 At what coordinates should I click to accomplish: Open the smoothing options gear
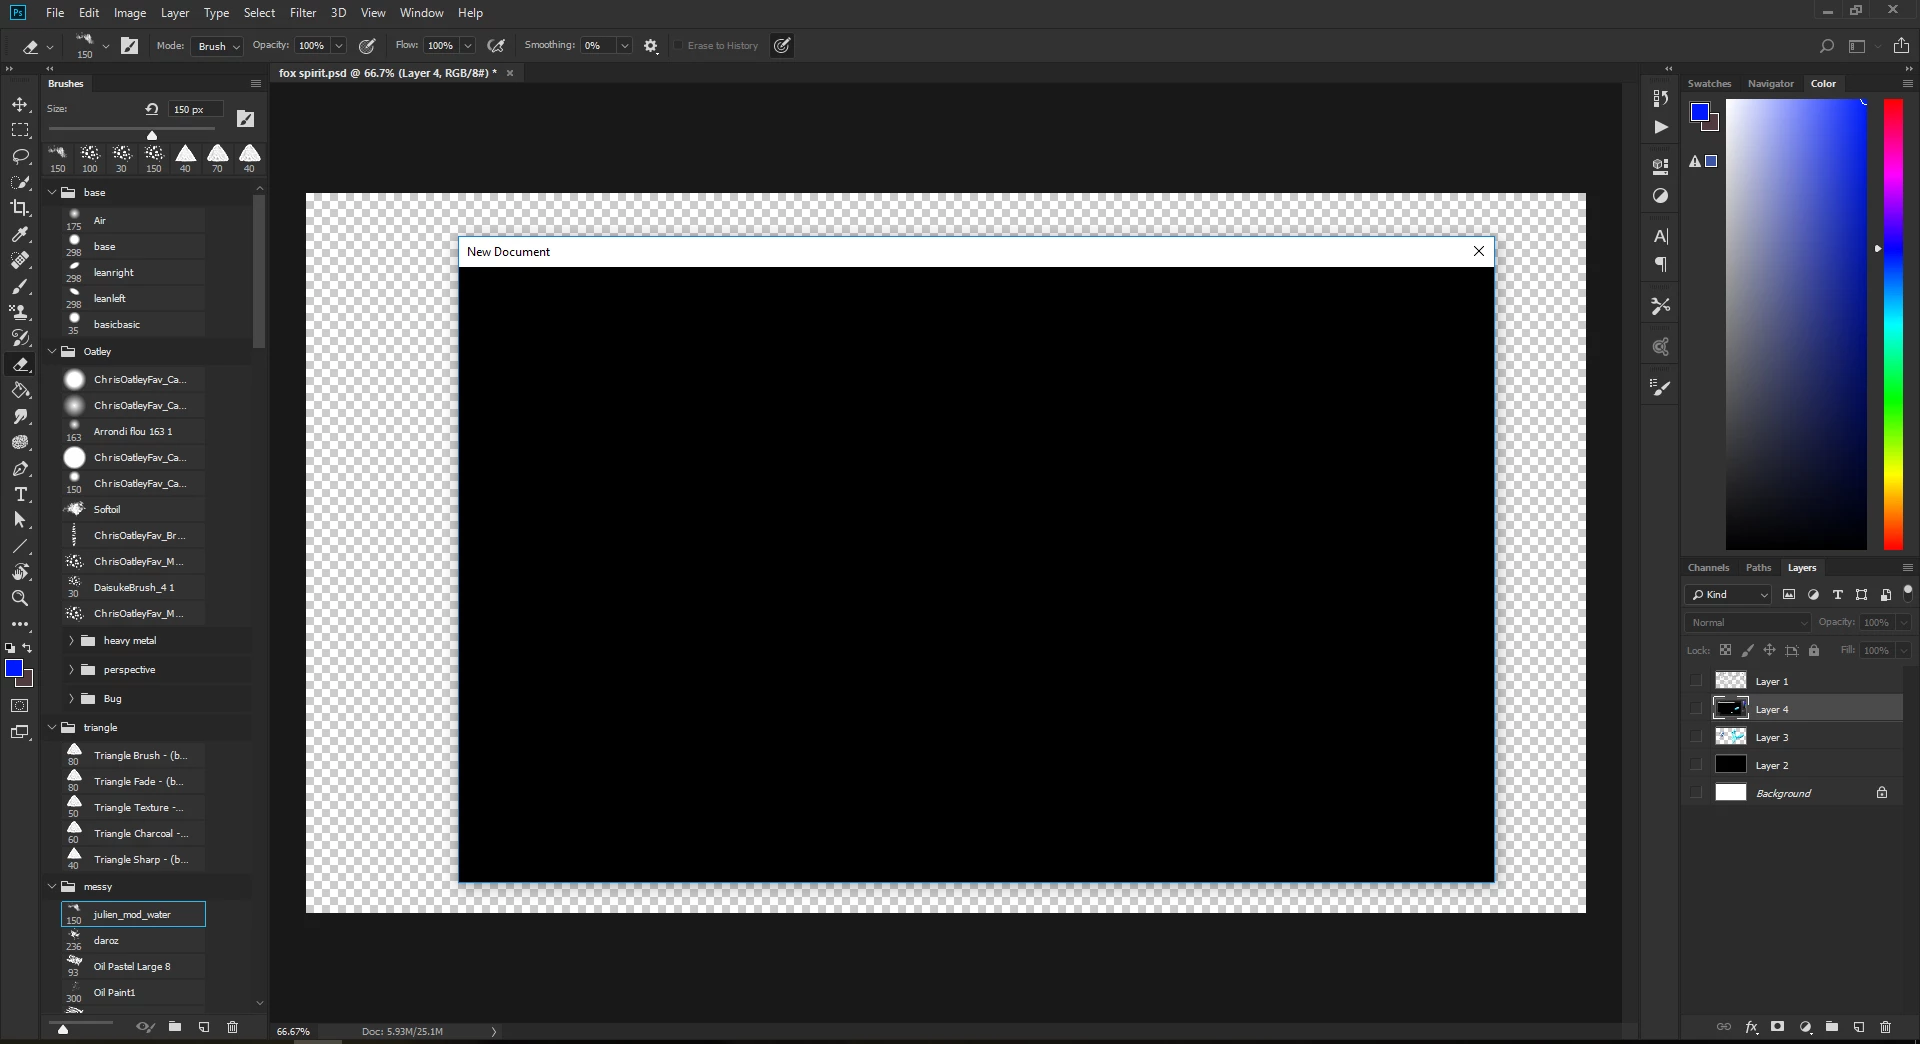click(651, 46)
